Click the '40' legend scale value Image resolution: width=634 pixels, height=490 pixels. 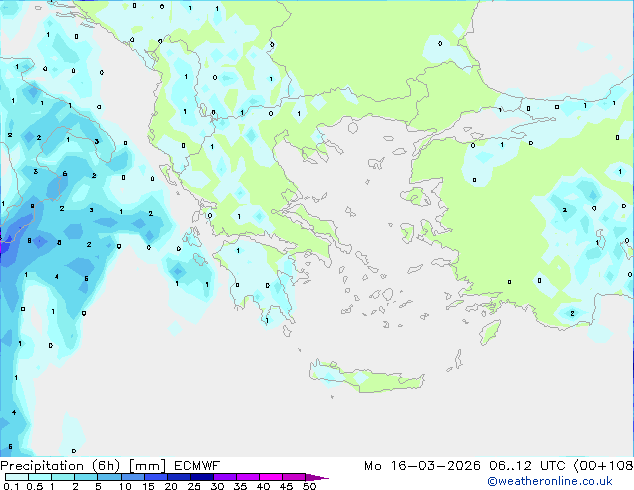[x=263, y=486]
